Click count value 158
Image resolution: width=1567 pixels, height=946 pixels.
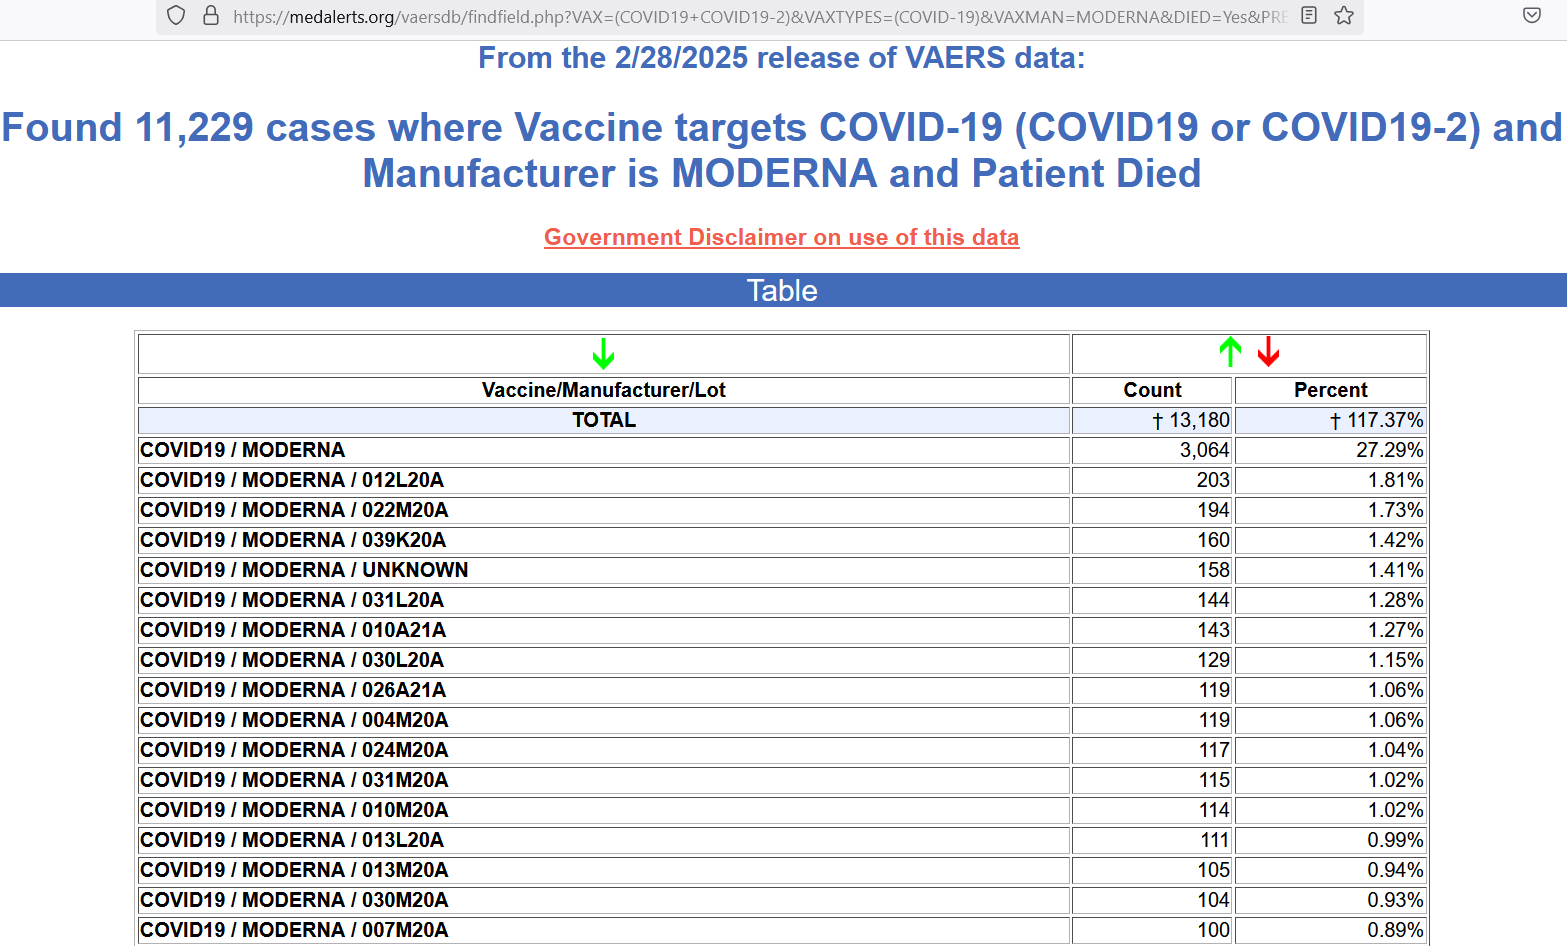pyautogui.click(x=1213, y=570)
